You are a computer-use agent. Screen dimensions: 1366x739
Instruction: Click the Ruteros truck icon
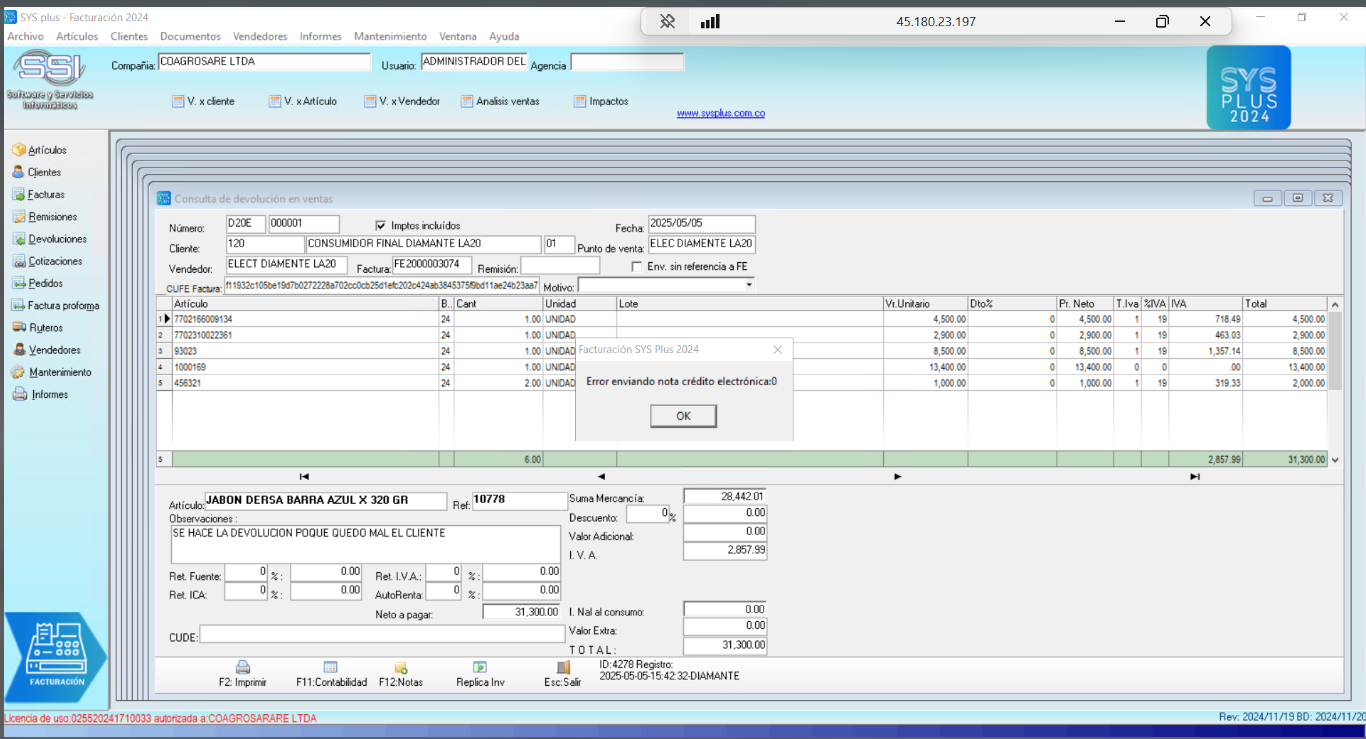click(x=18, y=327)
